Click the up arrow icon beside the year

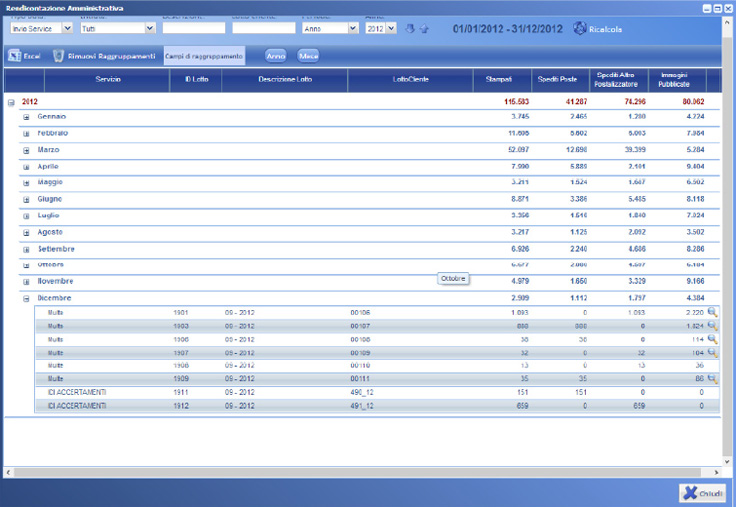(x=424, y=29)
